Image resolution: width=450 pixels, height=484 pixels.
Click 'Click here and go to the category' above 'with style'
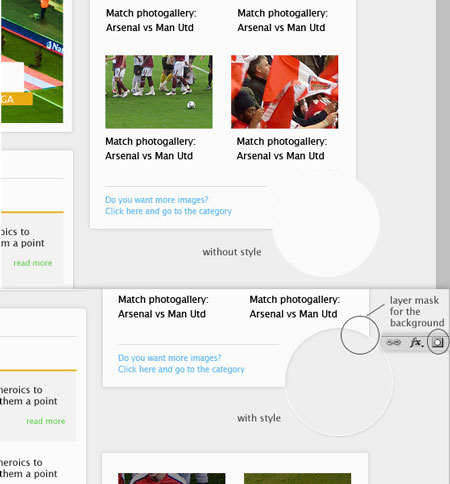[181, 369]
